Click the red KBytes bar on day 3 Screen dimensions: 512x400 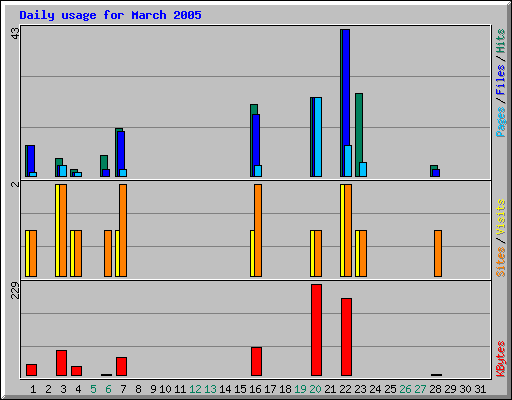pos(61,363)
